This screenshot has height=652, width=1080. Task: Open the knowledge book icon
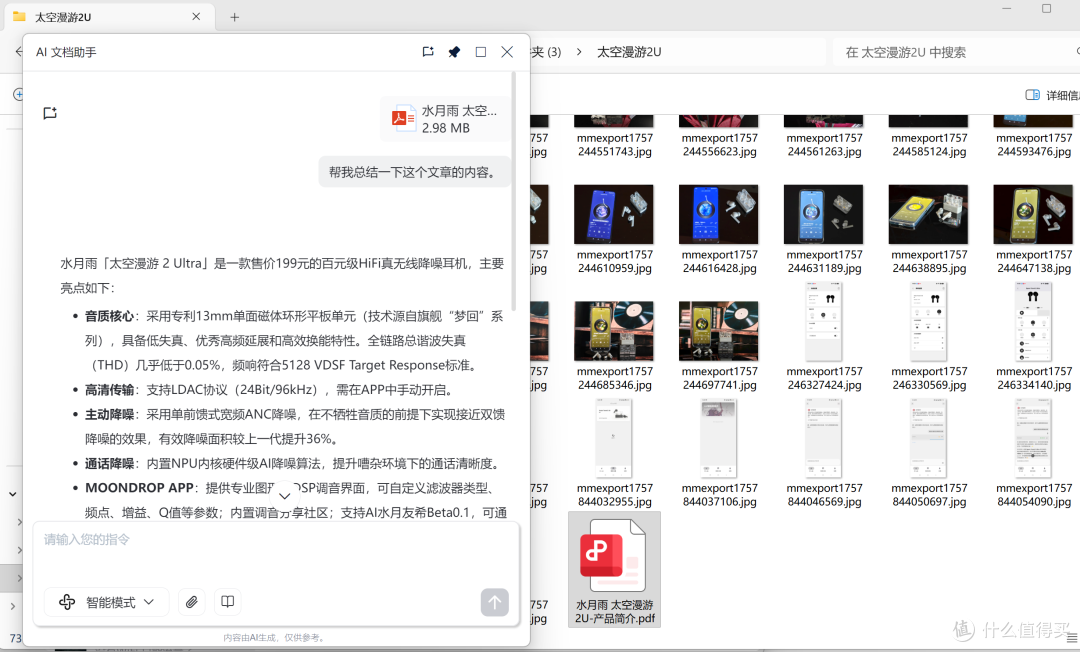pyautogui.click(x=227, y=602)
